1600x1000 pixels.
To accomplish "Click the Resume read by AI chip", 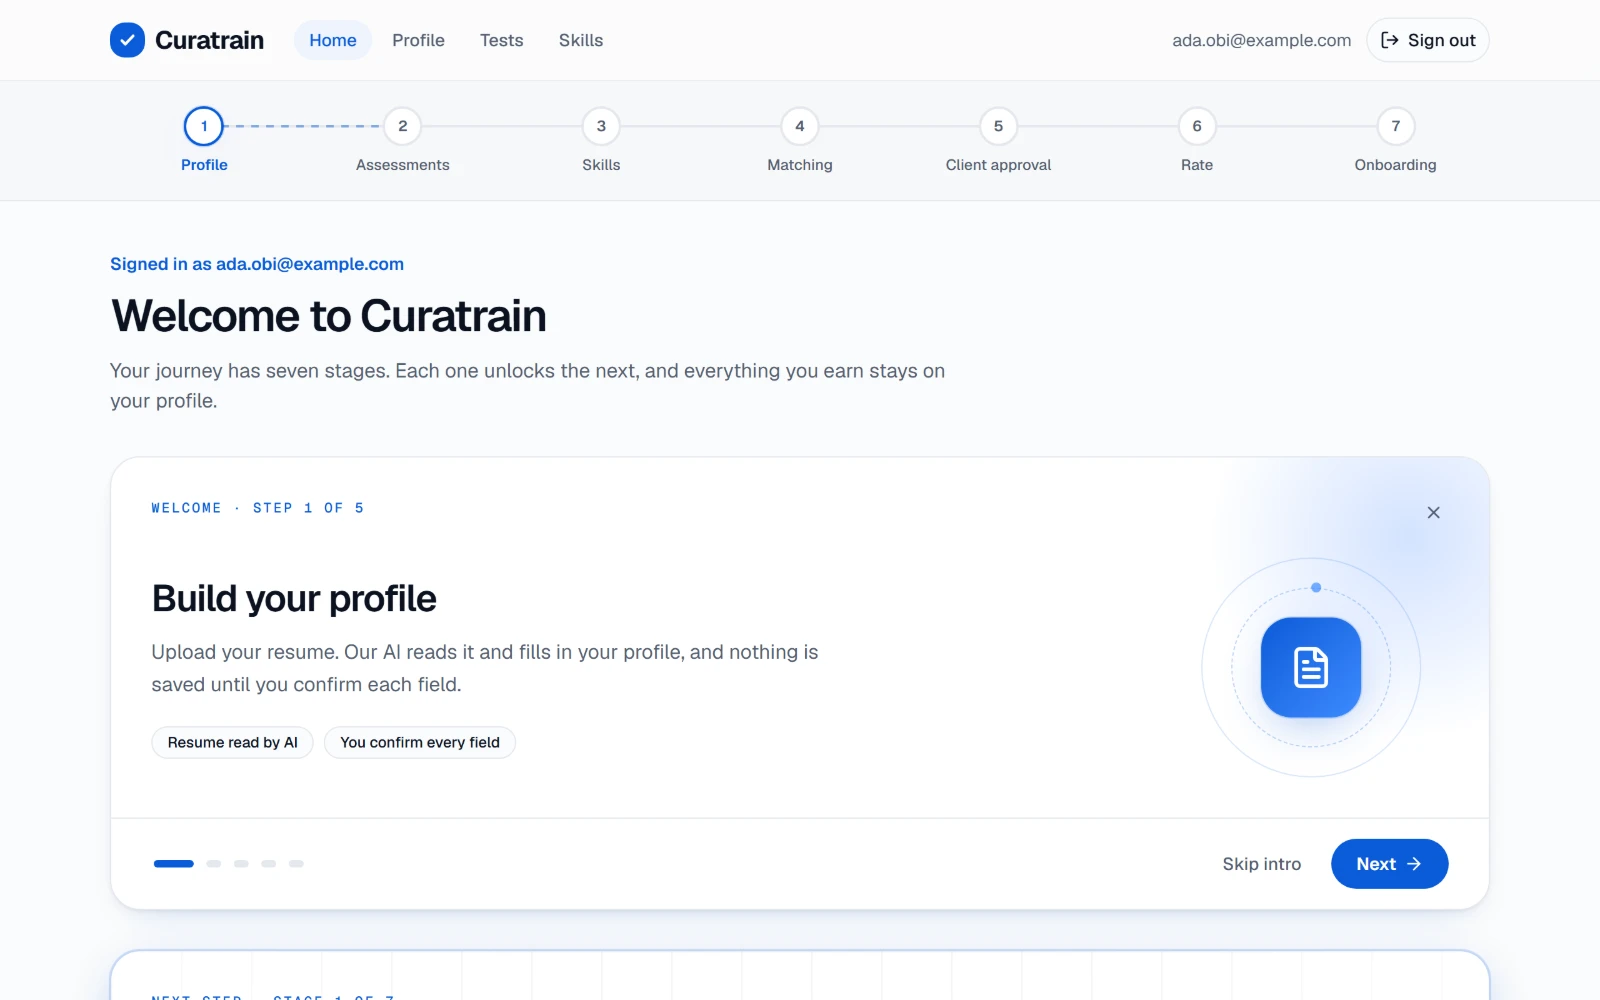I will (232, 742).
